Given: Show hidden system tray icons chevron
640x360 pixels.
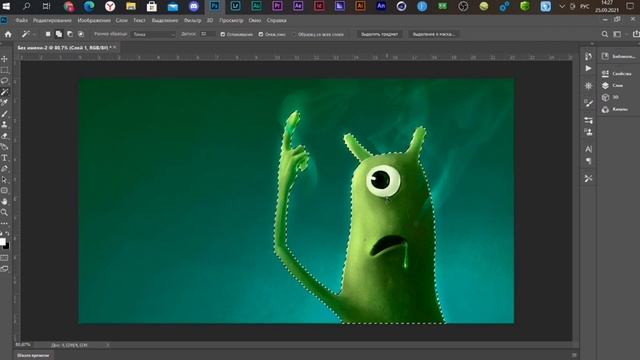Looking at the screenshot, I should point(562,6).
